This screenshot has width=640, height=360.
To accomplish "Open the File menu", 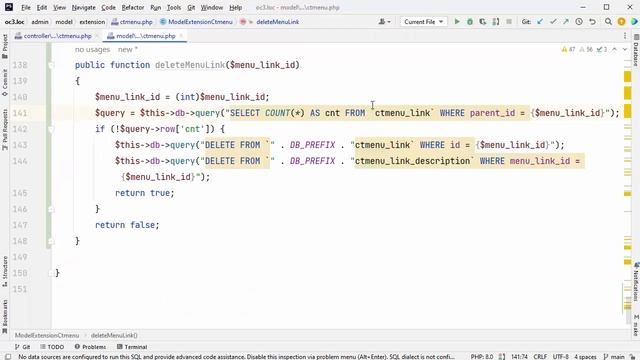I will (x=26, y=7).
